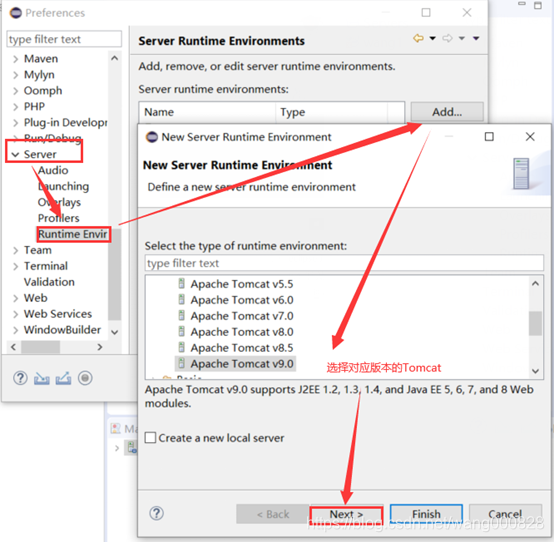This screenshot has width=554, height=542.
Task: Click the preferences tree scroll-down arrow
Action: coord(114,332)
